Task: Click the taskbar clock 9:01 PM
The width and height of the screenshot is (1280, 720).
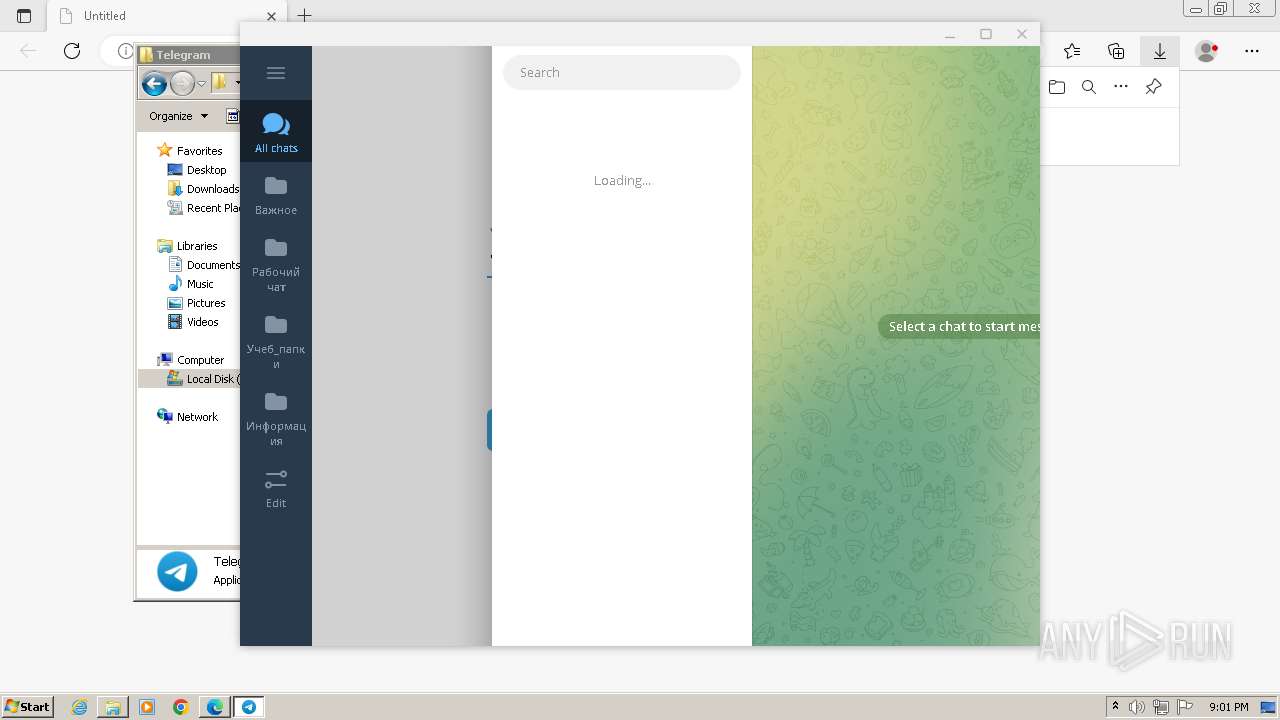Action: click(x=1228, y=707)
